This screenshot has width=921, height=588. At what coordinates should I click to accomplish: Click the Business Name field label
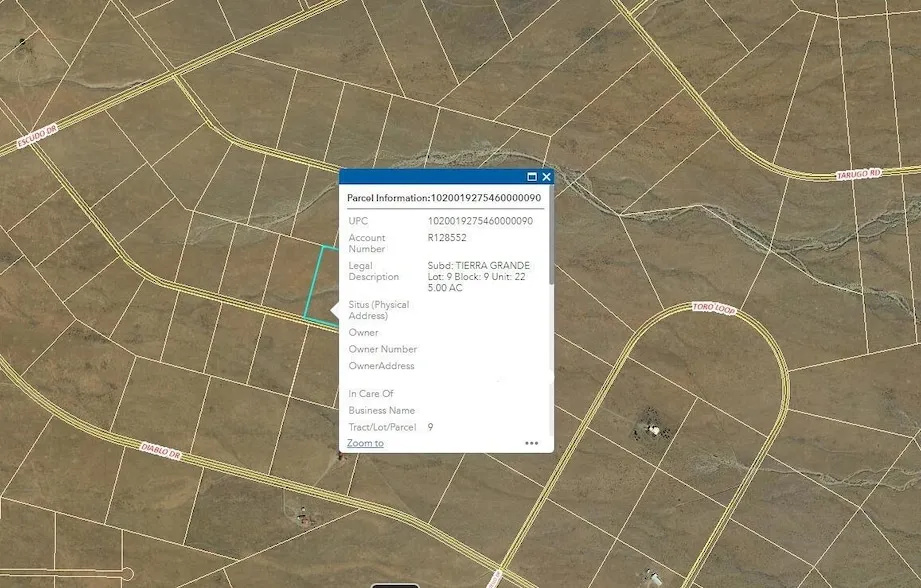pos(381,410)
